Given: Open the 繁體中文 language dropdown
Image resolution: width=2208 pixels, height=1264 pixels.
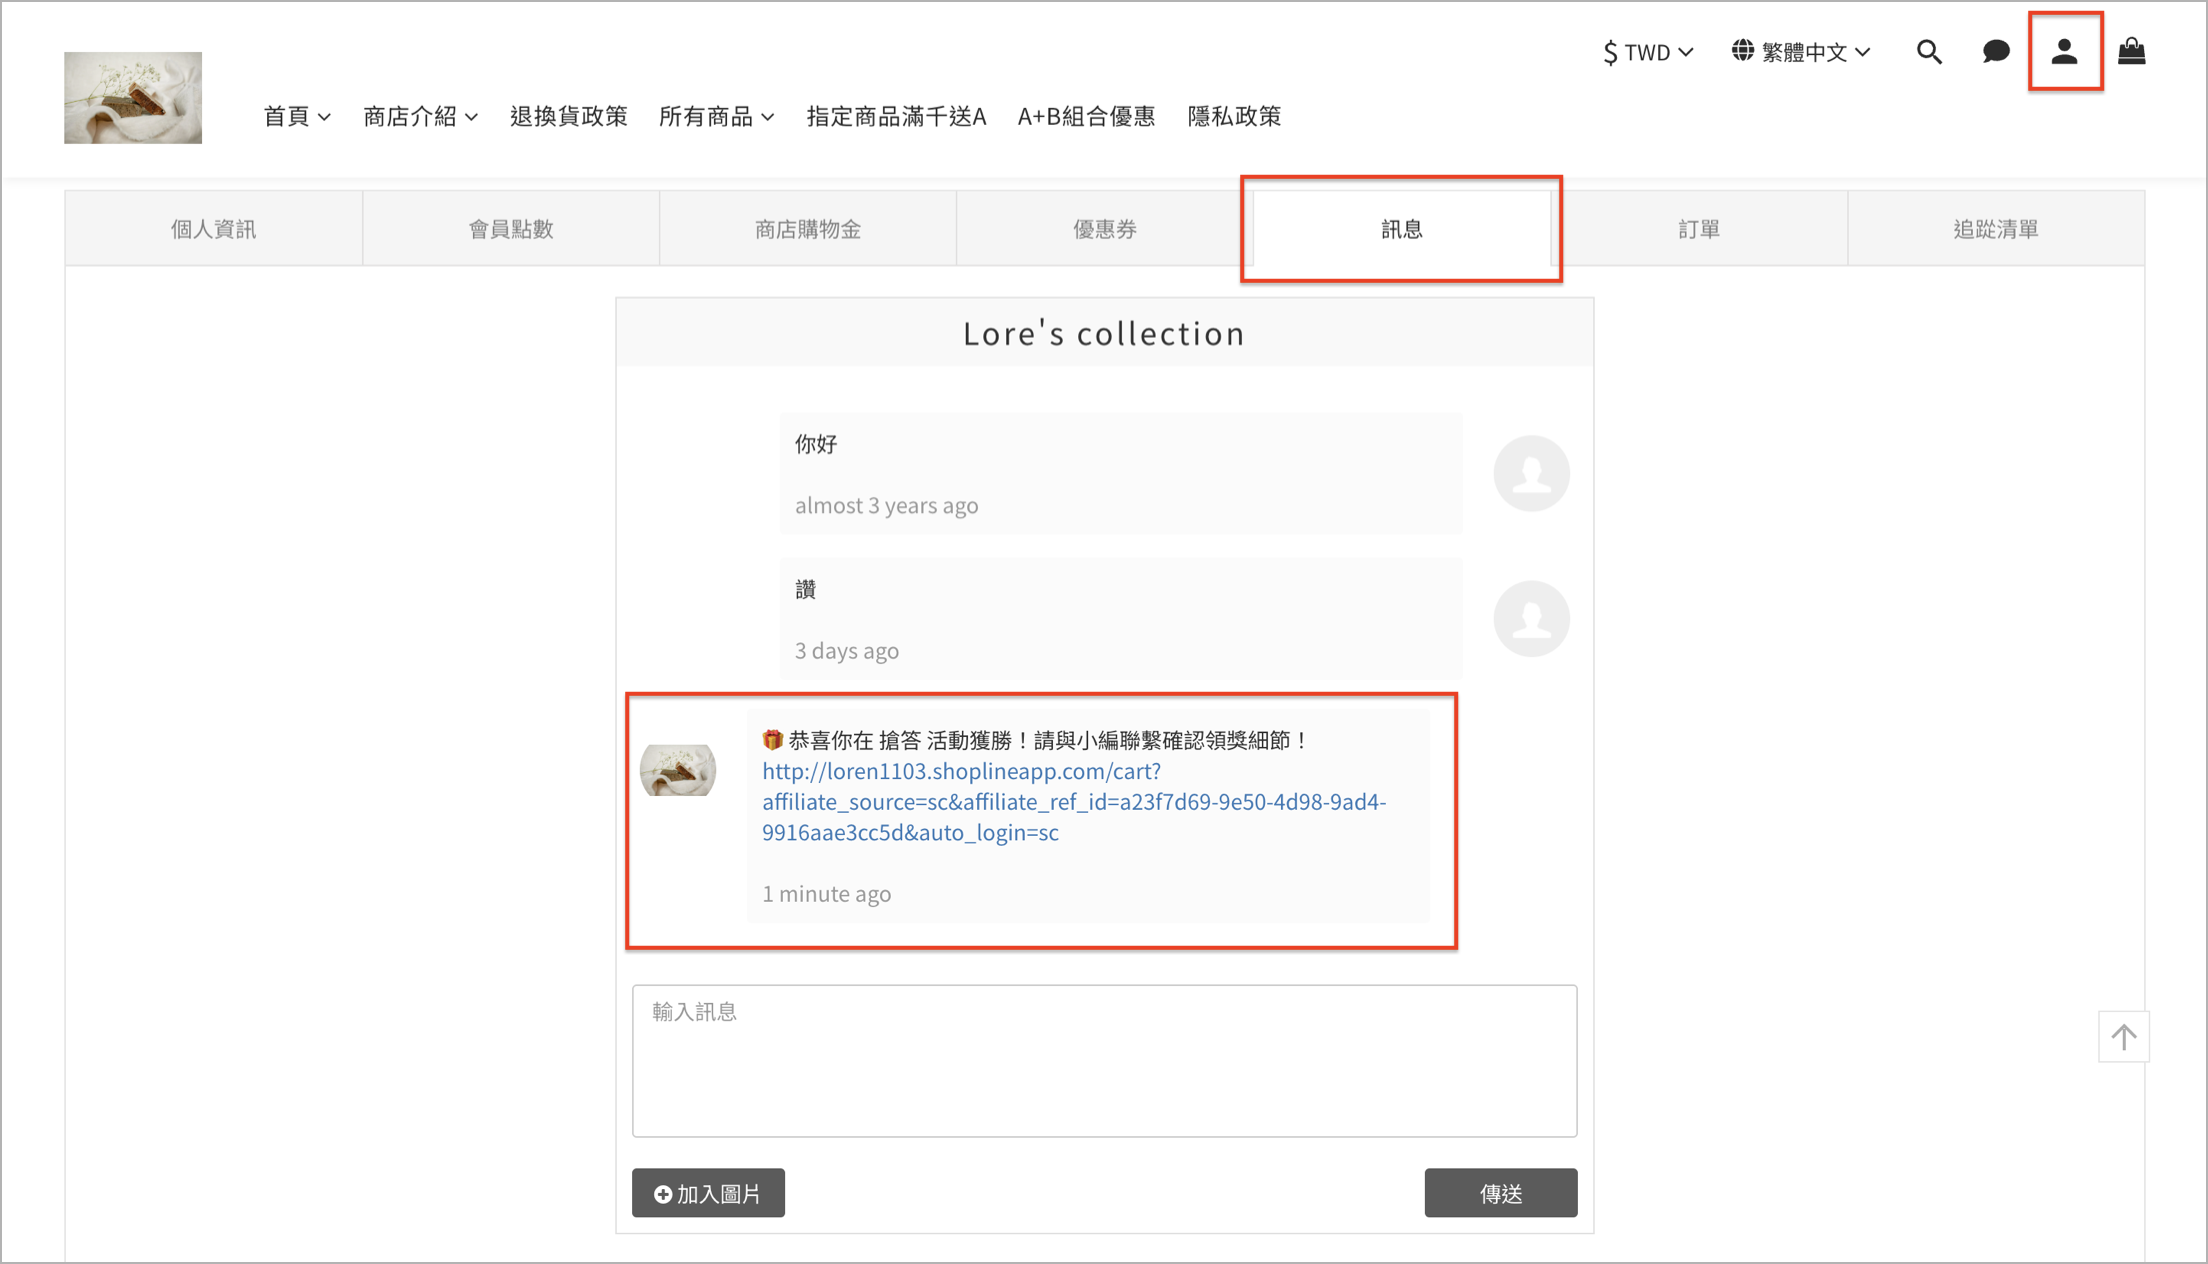Looking at the screenshot, I should (x=1801, y=52).
